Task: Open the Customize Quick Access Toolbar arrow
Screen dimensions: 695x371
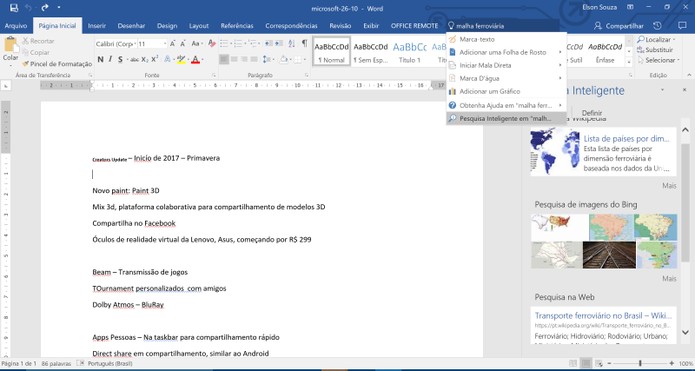Action: click(59, 8)
